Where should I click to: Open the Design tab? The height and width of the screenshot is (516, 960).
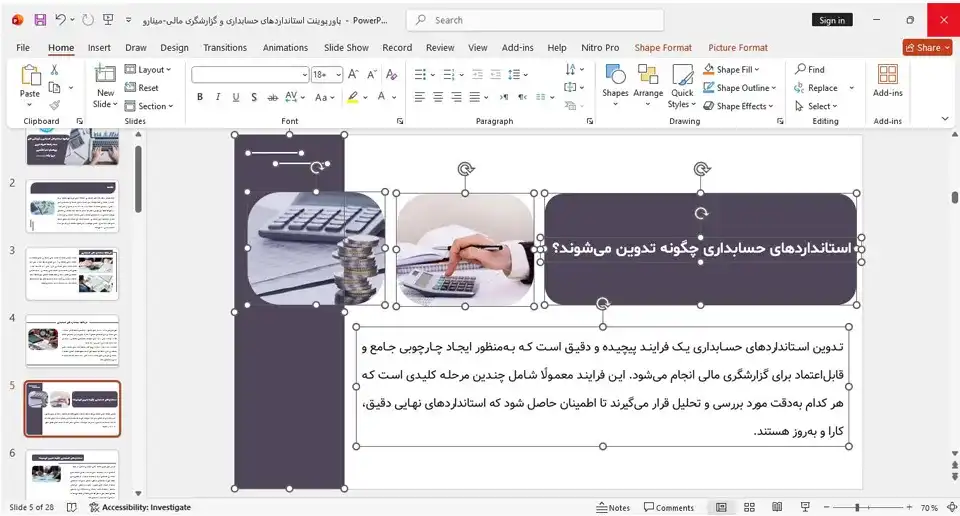[174, 48]
